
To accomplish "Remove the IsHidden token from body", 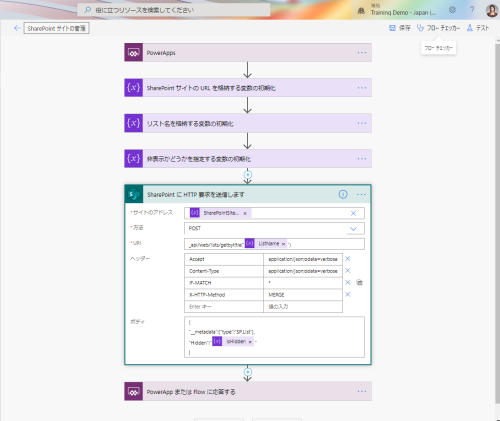I will [x=250, y=342].
